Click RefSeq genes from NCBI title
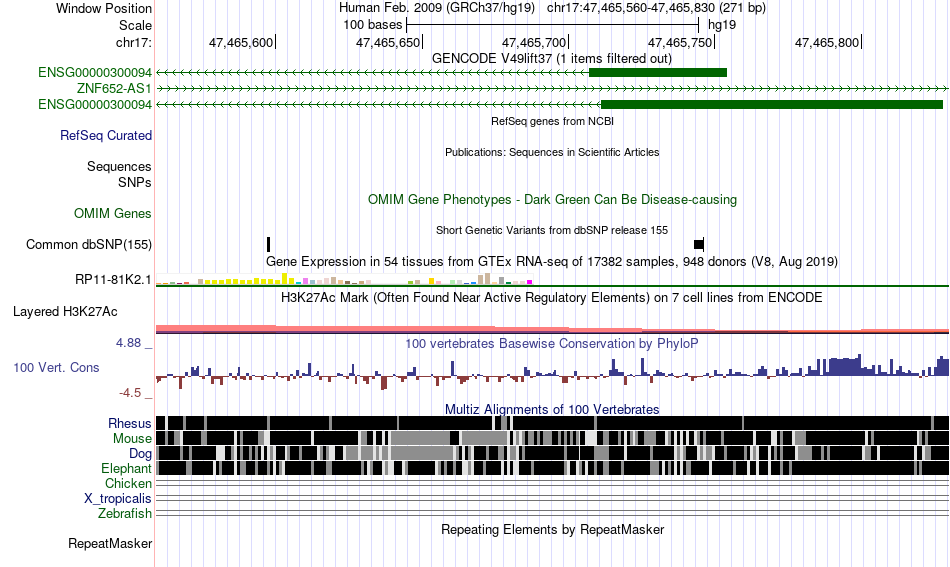The width and height of the screenshot is (950, 567). coord(552,121)
